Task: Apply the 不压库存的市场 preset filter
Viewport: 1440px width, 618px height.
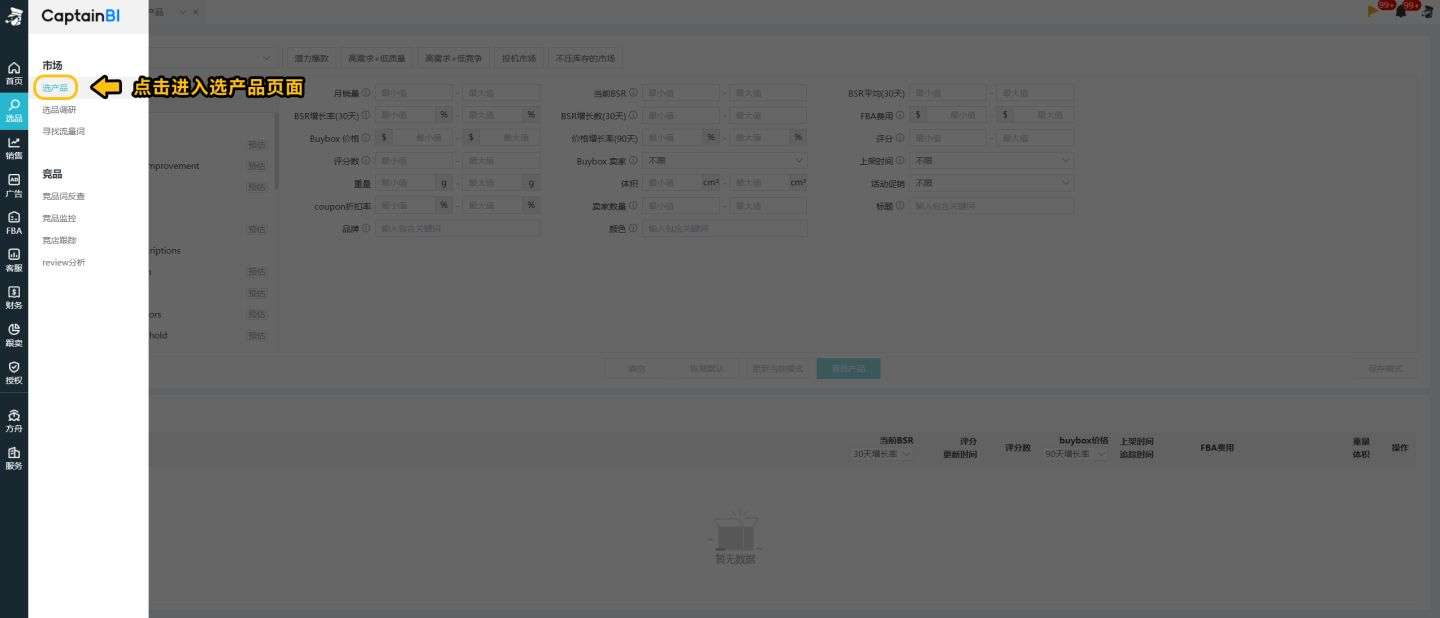Action: click(x=585, y=58)
